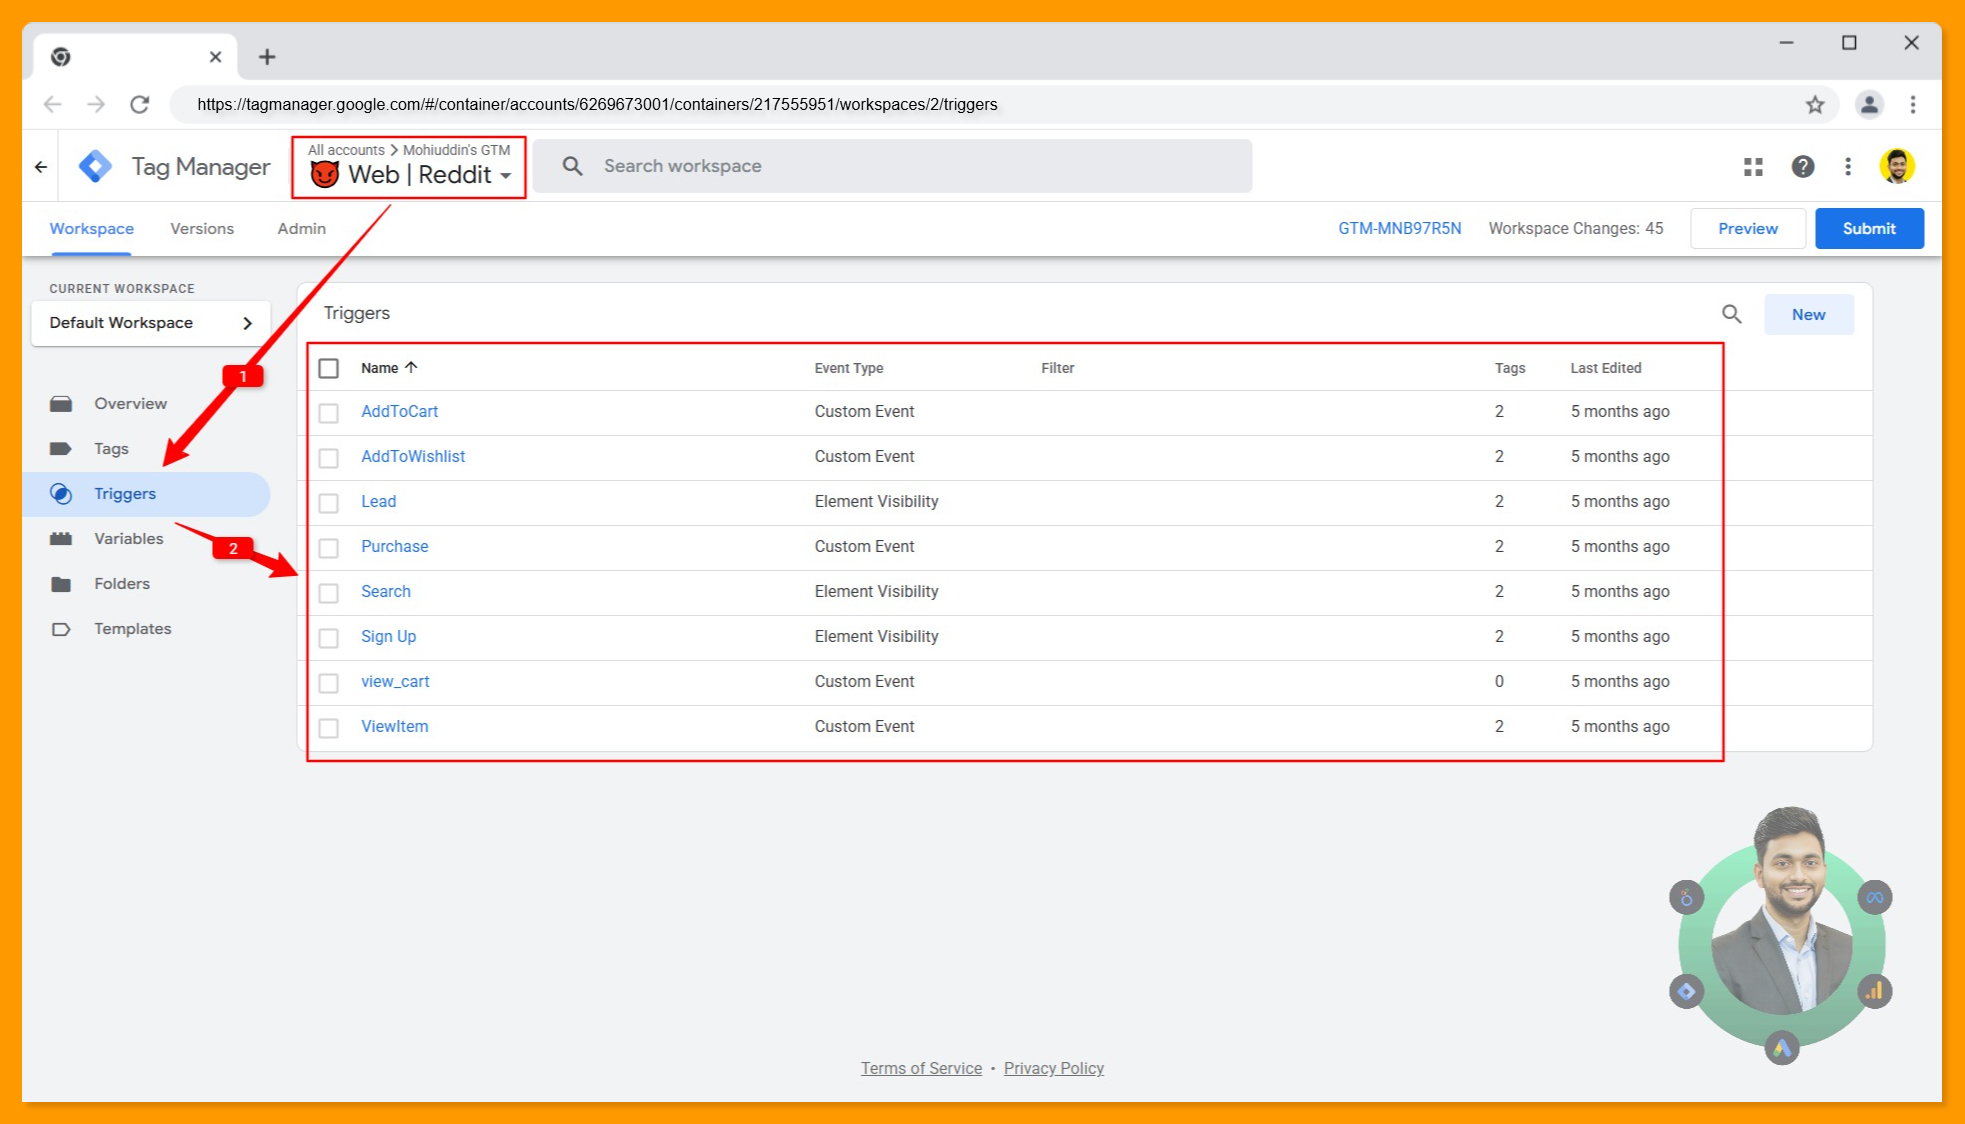
Task: Click the search icon in the Triggers panel
Action: (1731, 314)
